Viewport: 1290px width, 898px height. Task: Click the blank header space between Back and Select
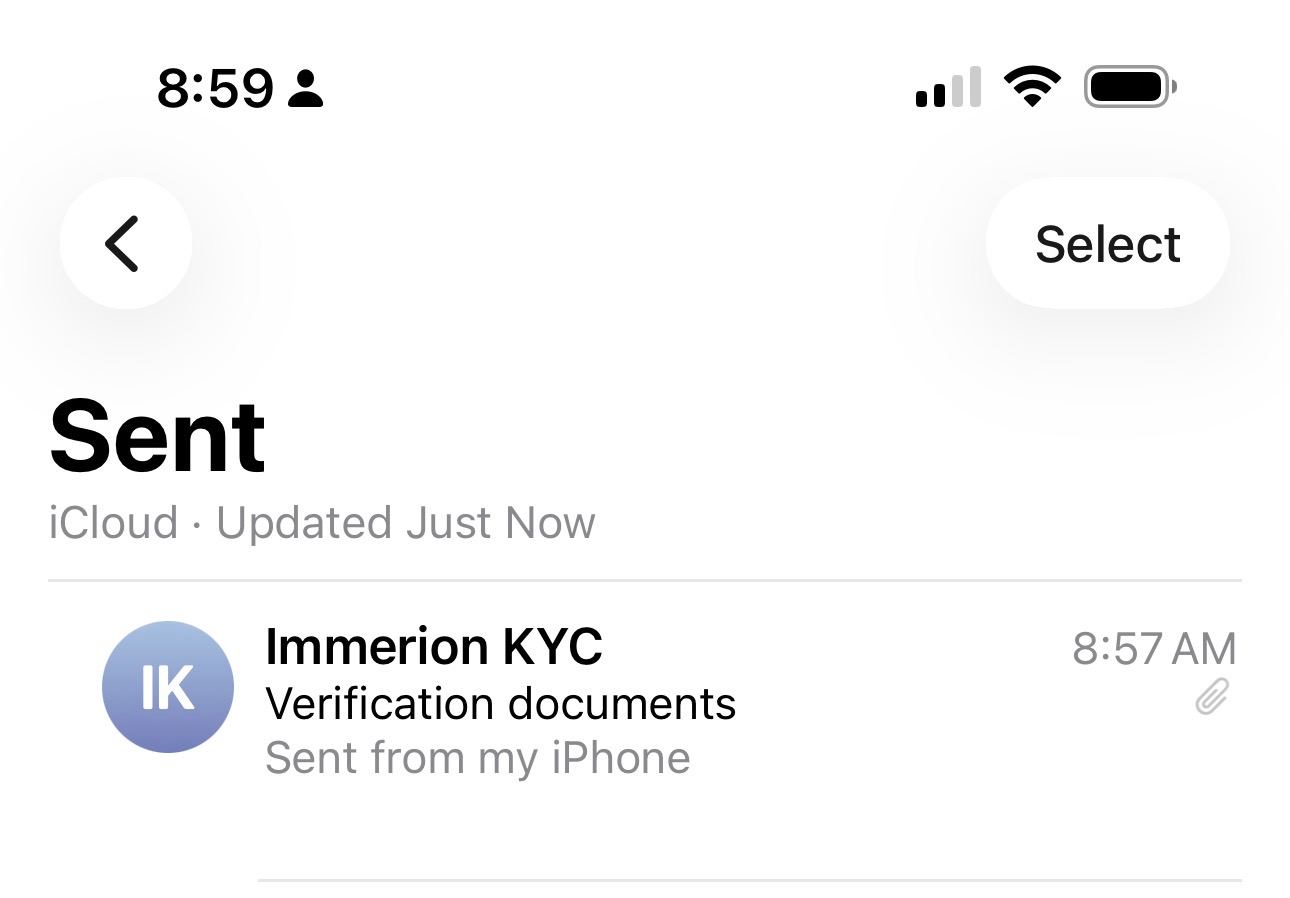(590, 244)
